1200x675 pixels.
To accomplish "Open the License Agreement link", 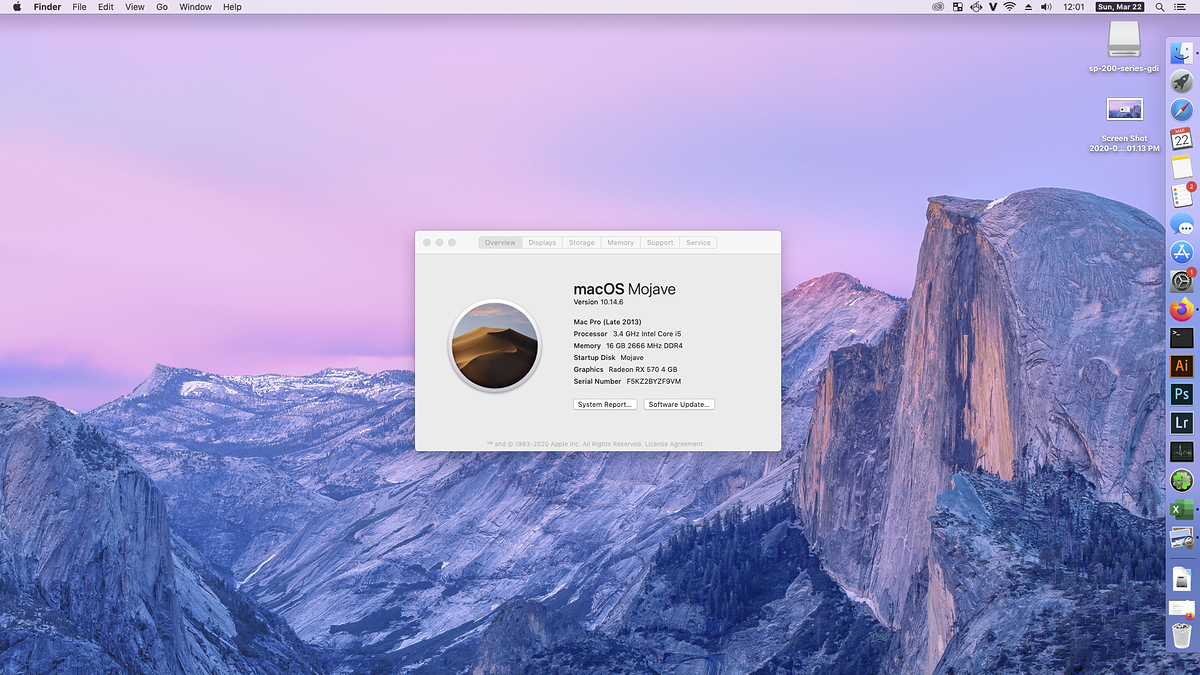I will pos(673,444).
